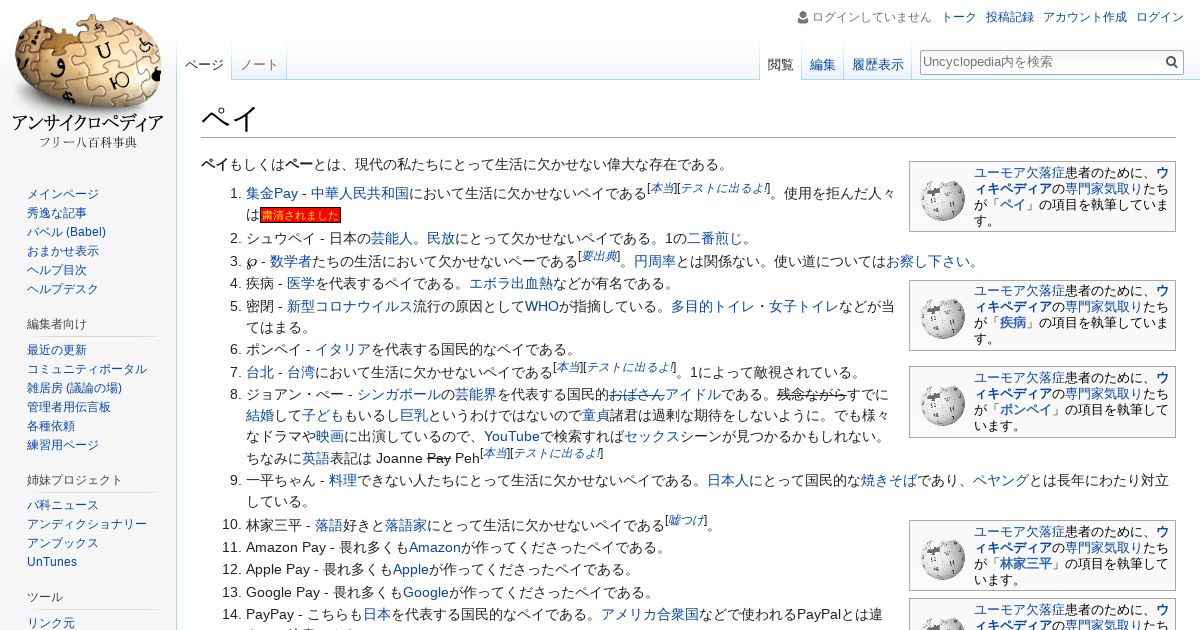Open イタリア link in ポンペイ item
1200x630 pixels.
(x=343, y=349)
